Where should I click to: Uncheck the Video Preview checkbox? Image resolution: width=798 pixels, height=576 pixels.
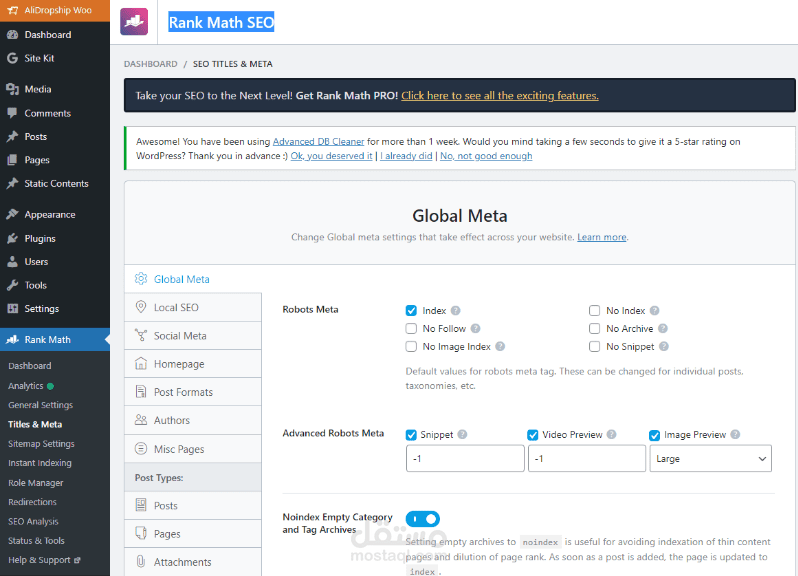533,435
